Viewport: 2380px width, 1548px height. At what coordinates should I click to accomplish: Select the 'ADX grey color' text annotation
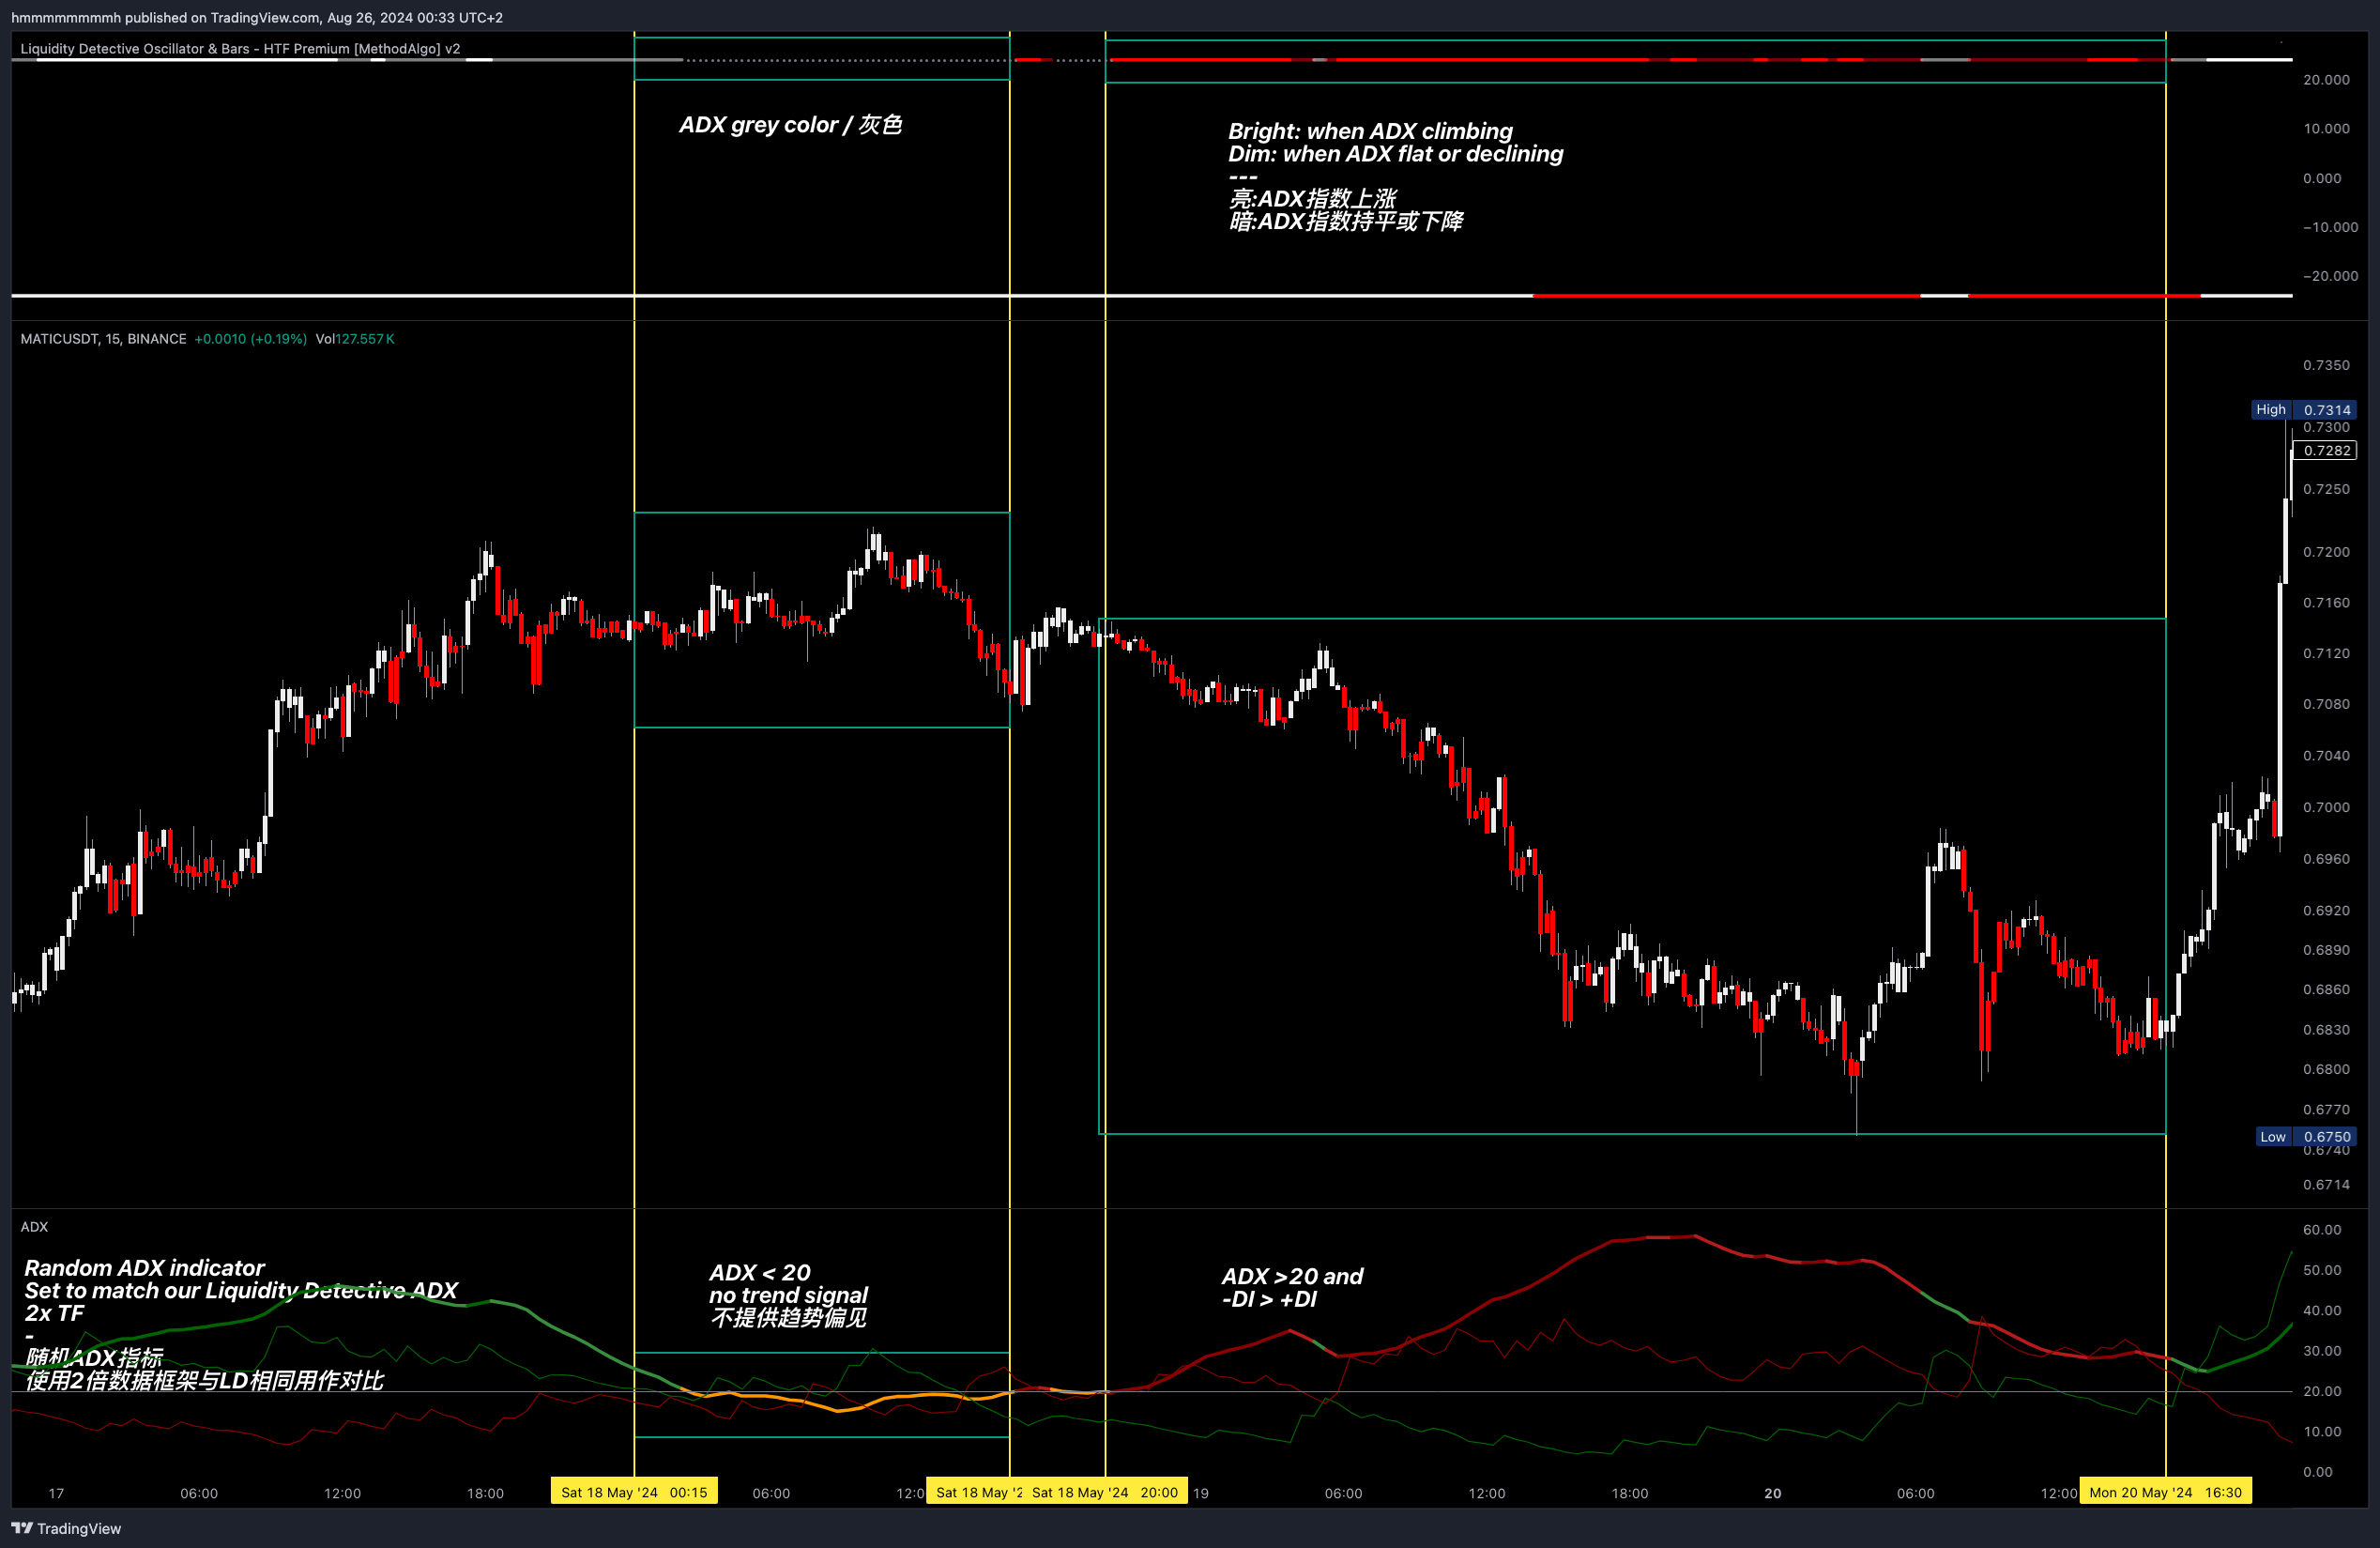[x=790, y=125]
